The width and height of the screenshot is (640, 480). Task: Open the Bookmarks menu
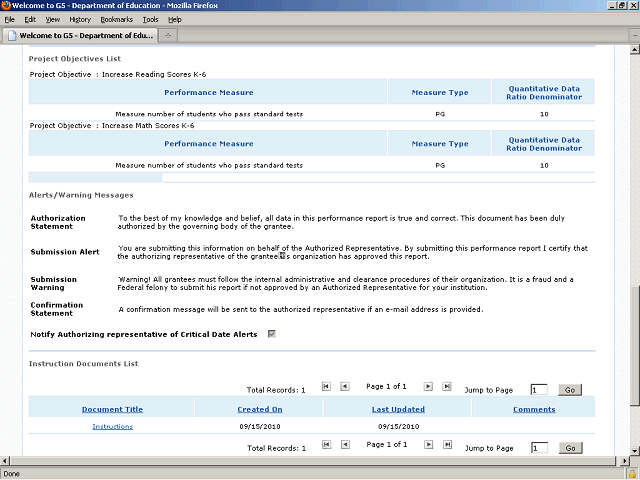coord(116,19)
